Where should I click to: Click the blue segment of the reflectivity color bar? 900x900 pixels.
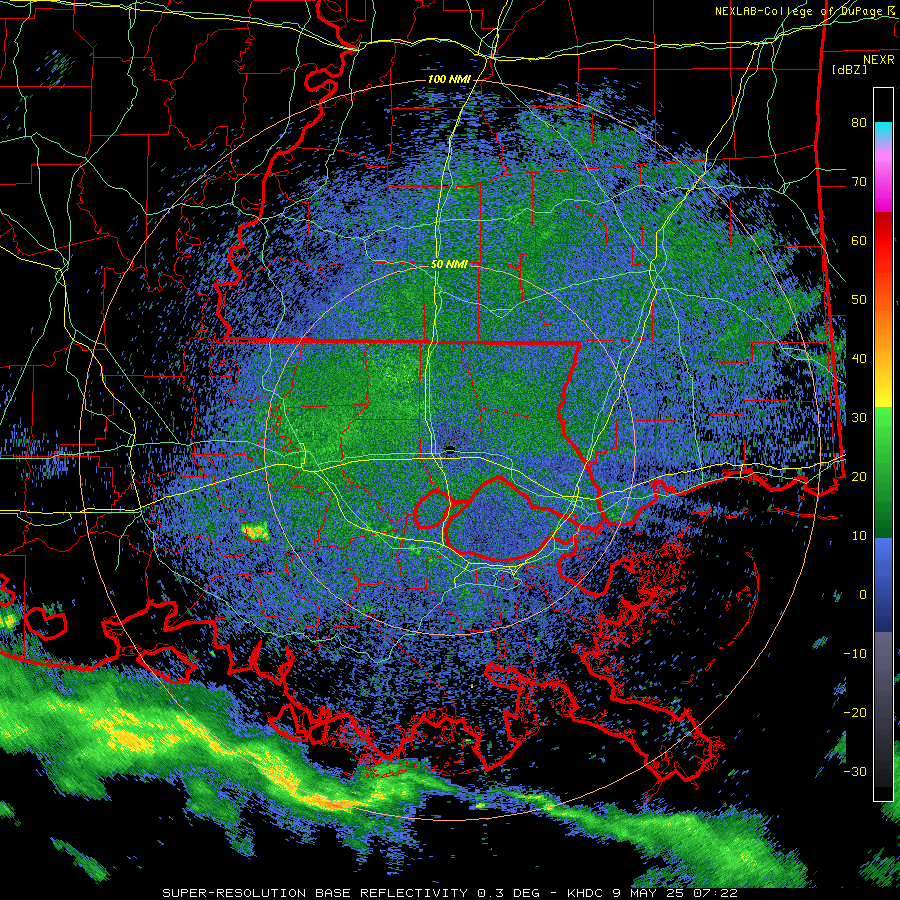point(883,584)
